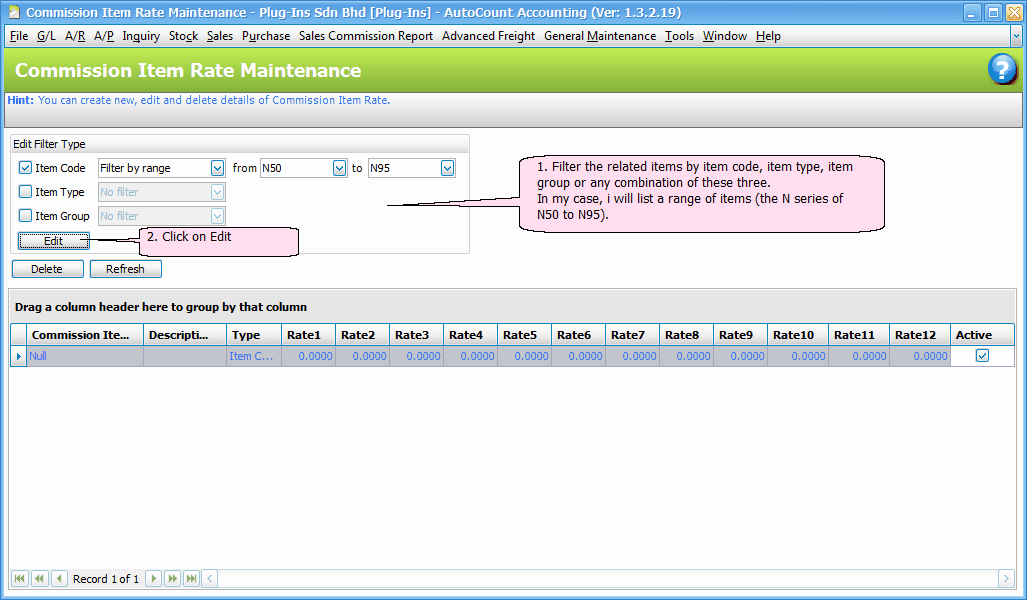Open the 'Filter by range' dropdown

point(217,168)
